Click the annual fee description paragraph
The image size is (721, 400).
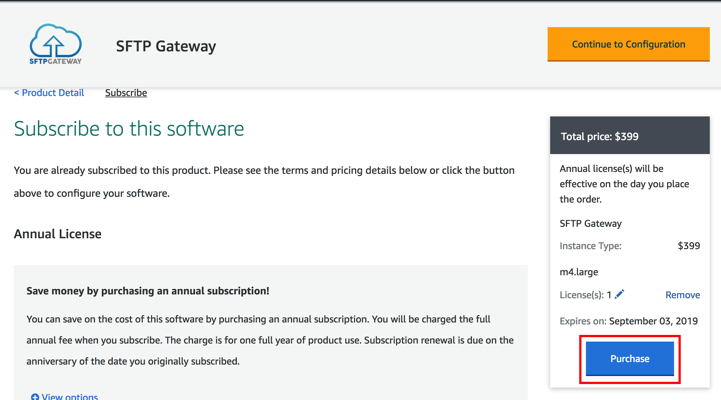coord(270,340)
